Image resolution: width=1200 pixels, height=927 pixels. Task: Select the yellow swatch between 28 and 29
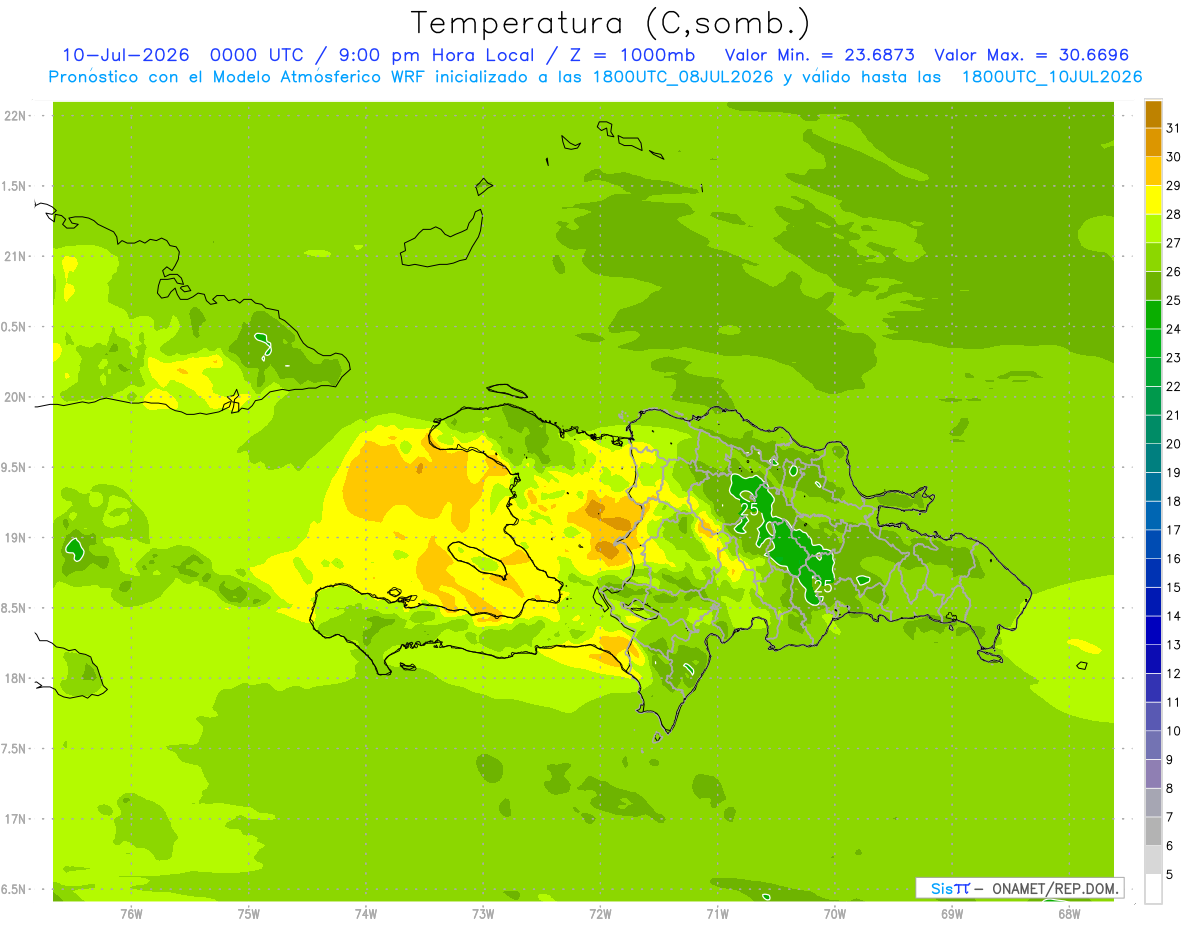[1153, 200]
